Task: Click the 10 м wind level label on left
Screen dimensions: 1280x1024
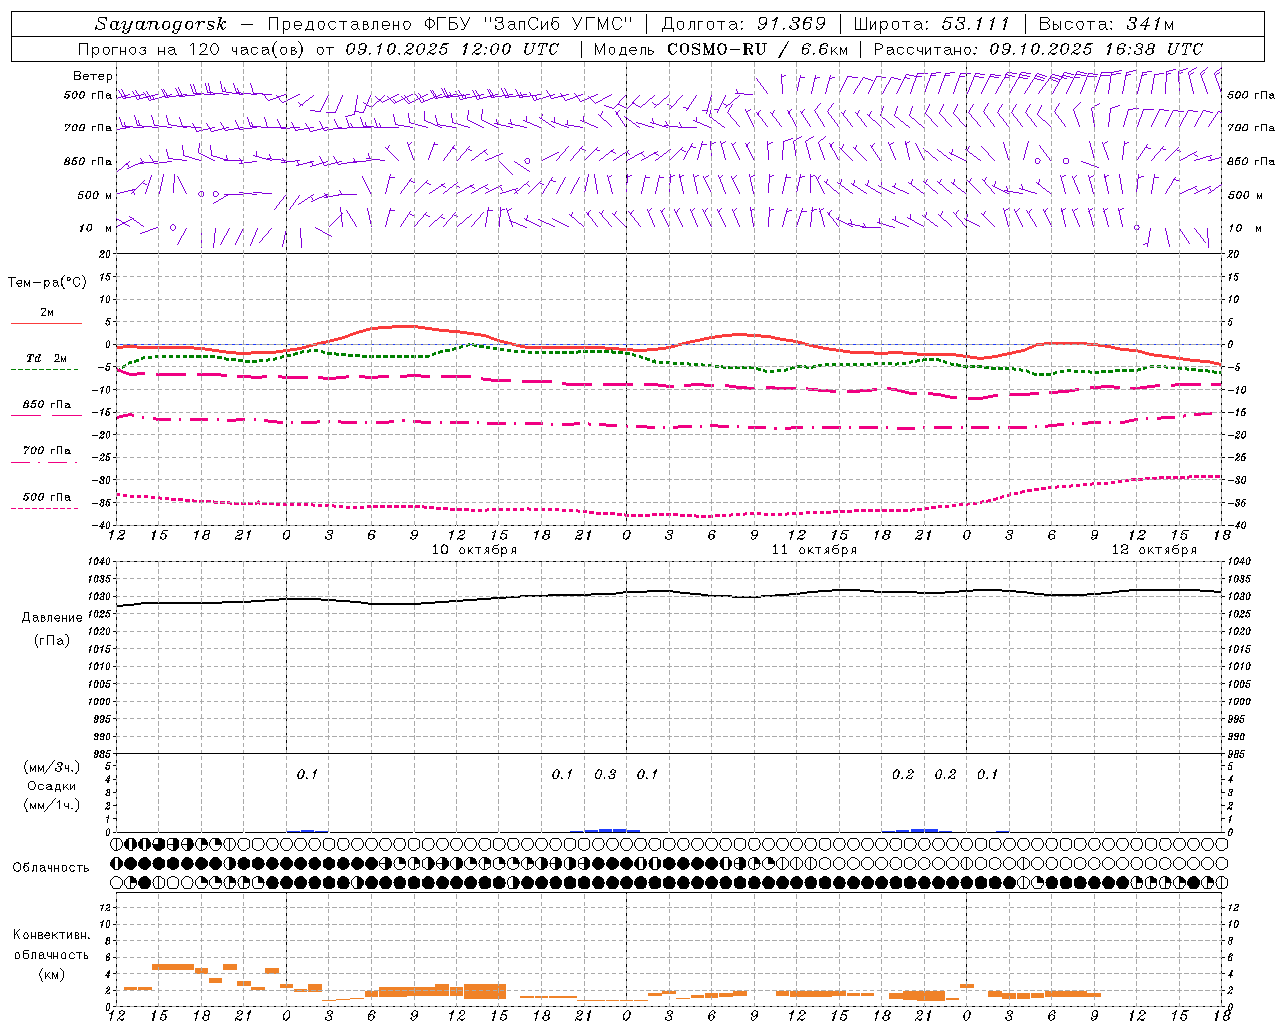Action: coord(96,228)
